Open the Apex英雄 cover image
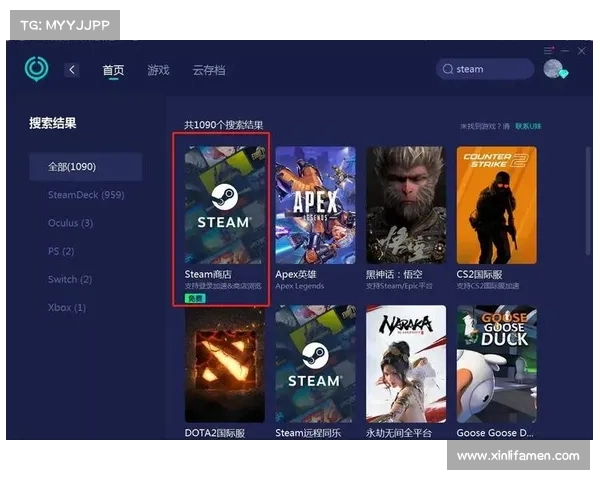 click(x=315, y=205)
